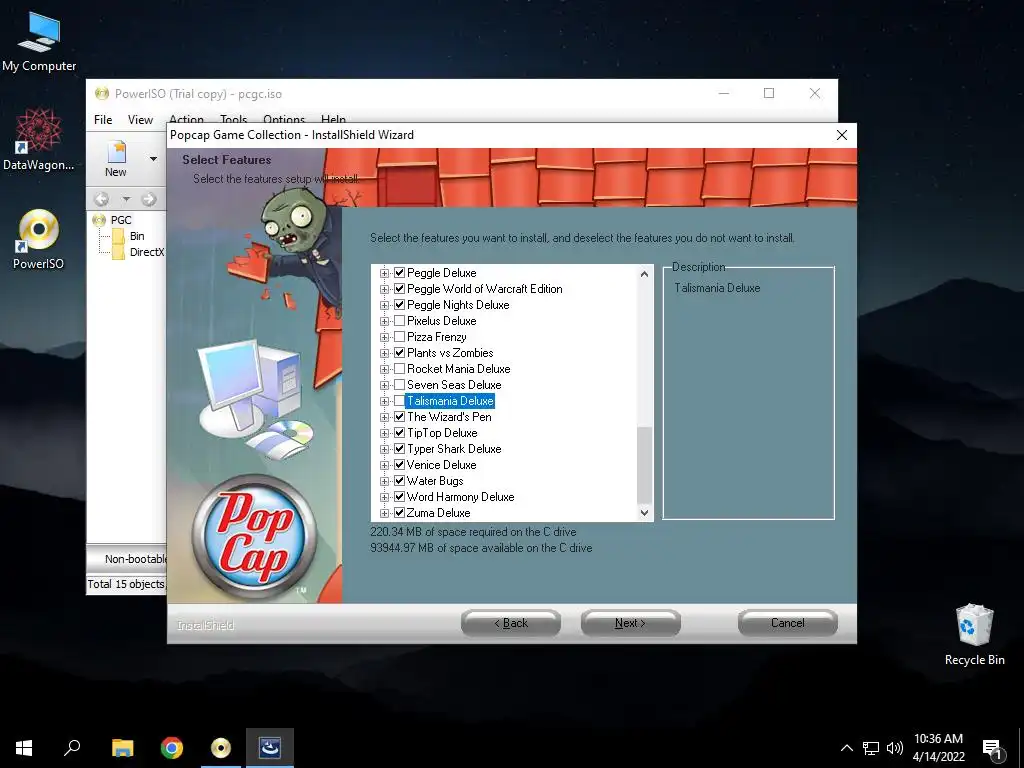Uncheck Peggle Deluxe checkbox
The image size is (1024, 768).
400,272
